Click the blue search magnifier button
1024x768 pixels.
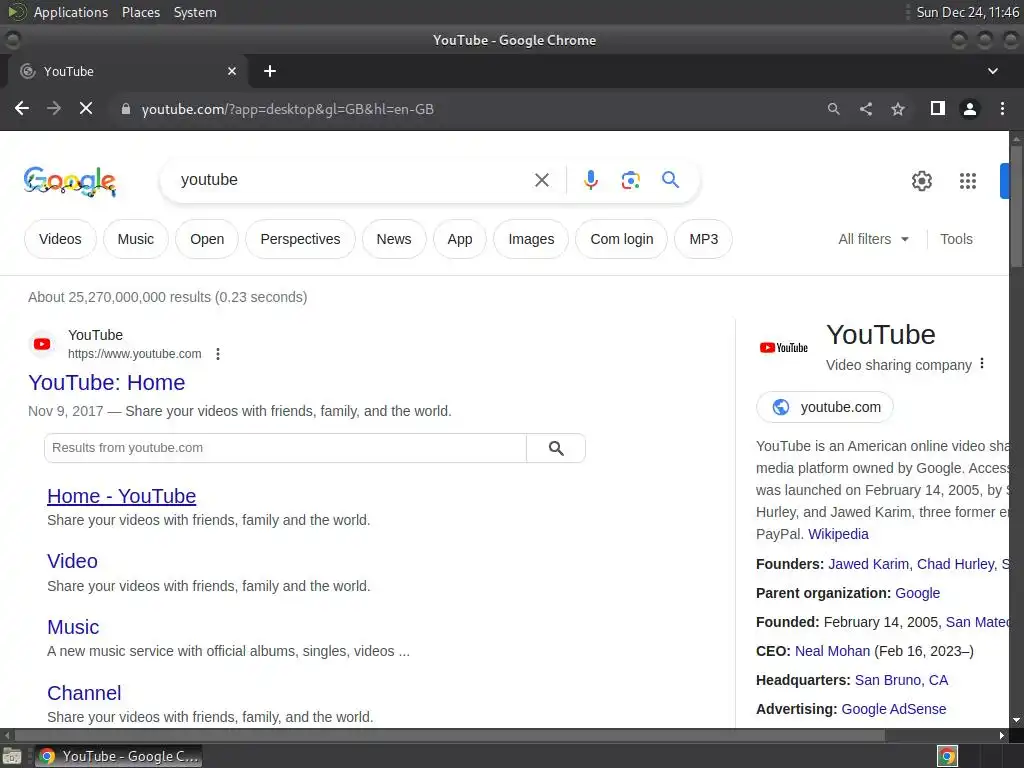tap(671, 180)
